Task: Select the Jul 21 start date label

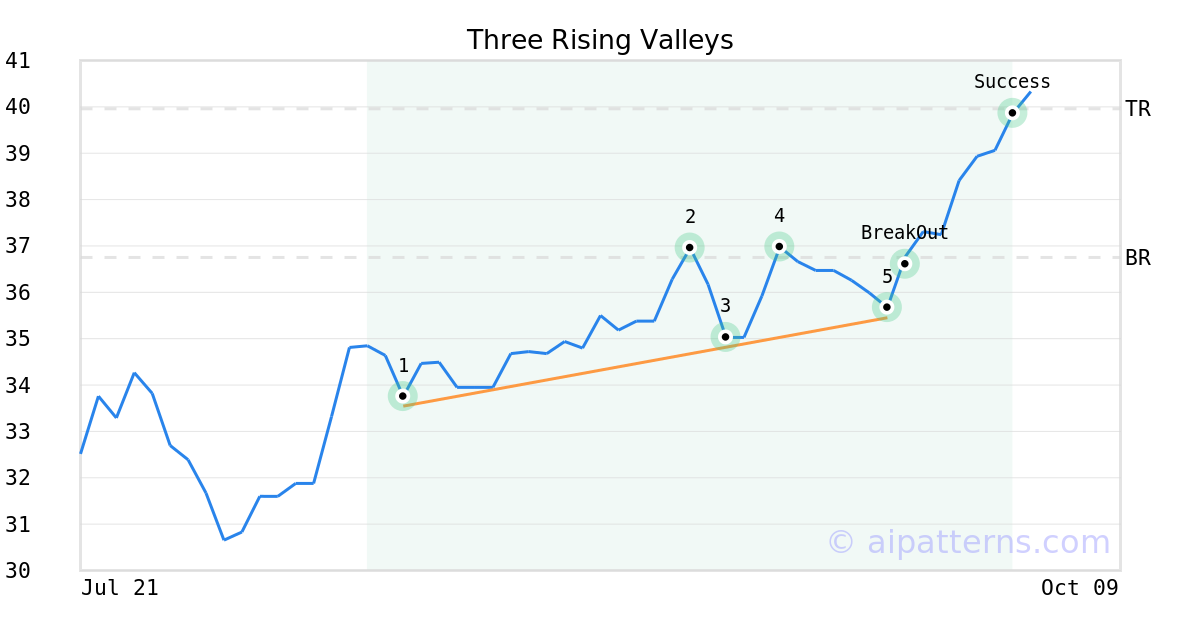Action: pos(120,588)
